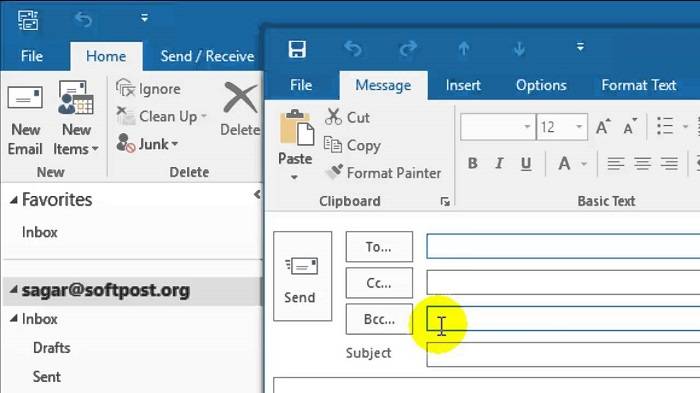The height and width of the screenshot is (393, 700).
Task: Click the Paste clipboard icon
Action: [x=296, y=128]
